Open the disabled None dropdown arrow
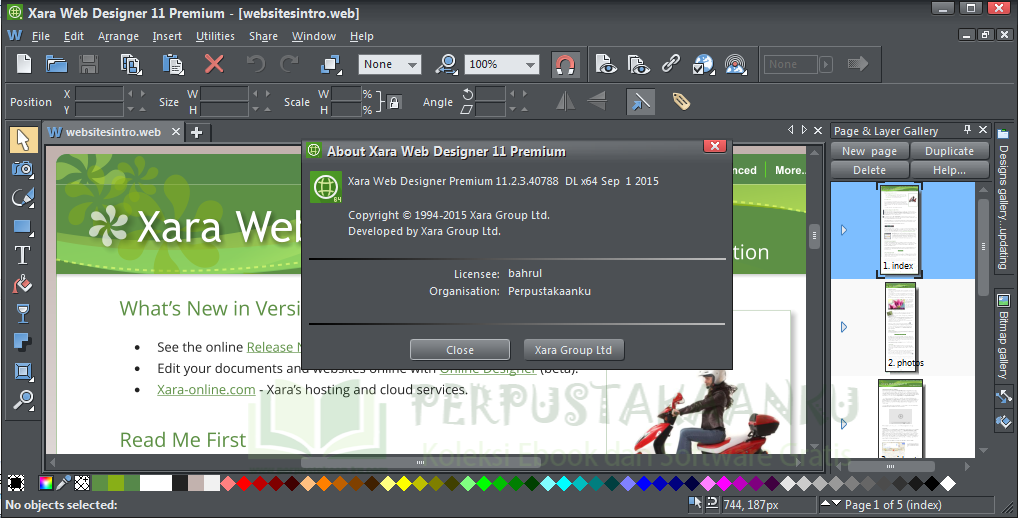The image size is (1018, 518). pyautogui.click(x=826, y=64)
